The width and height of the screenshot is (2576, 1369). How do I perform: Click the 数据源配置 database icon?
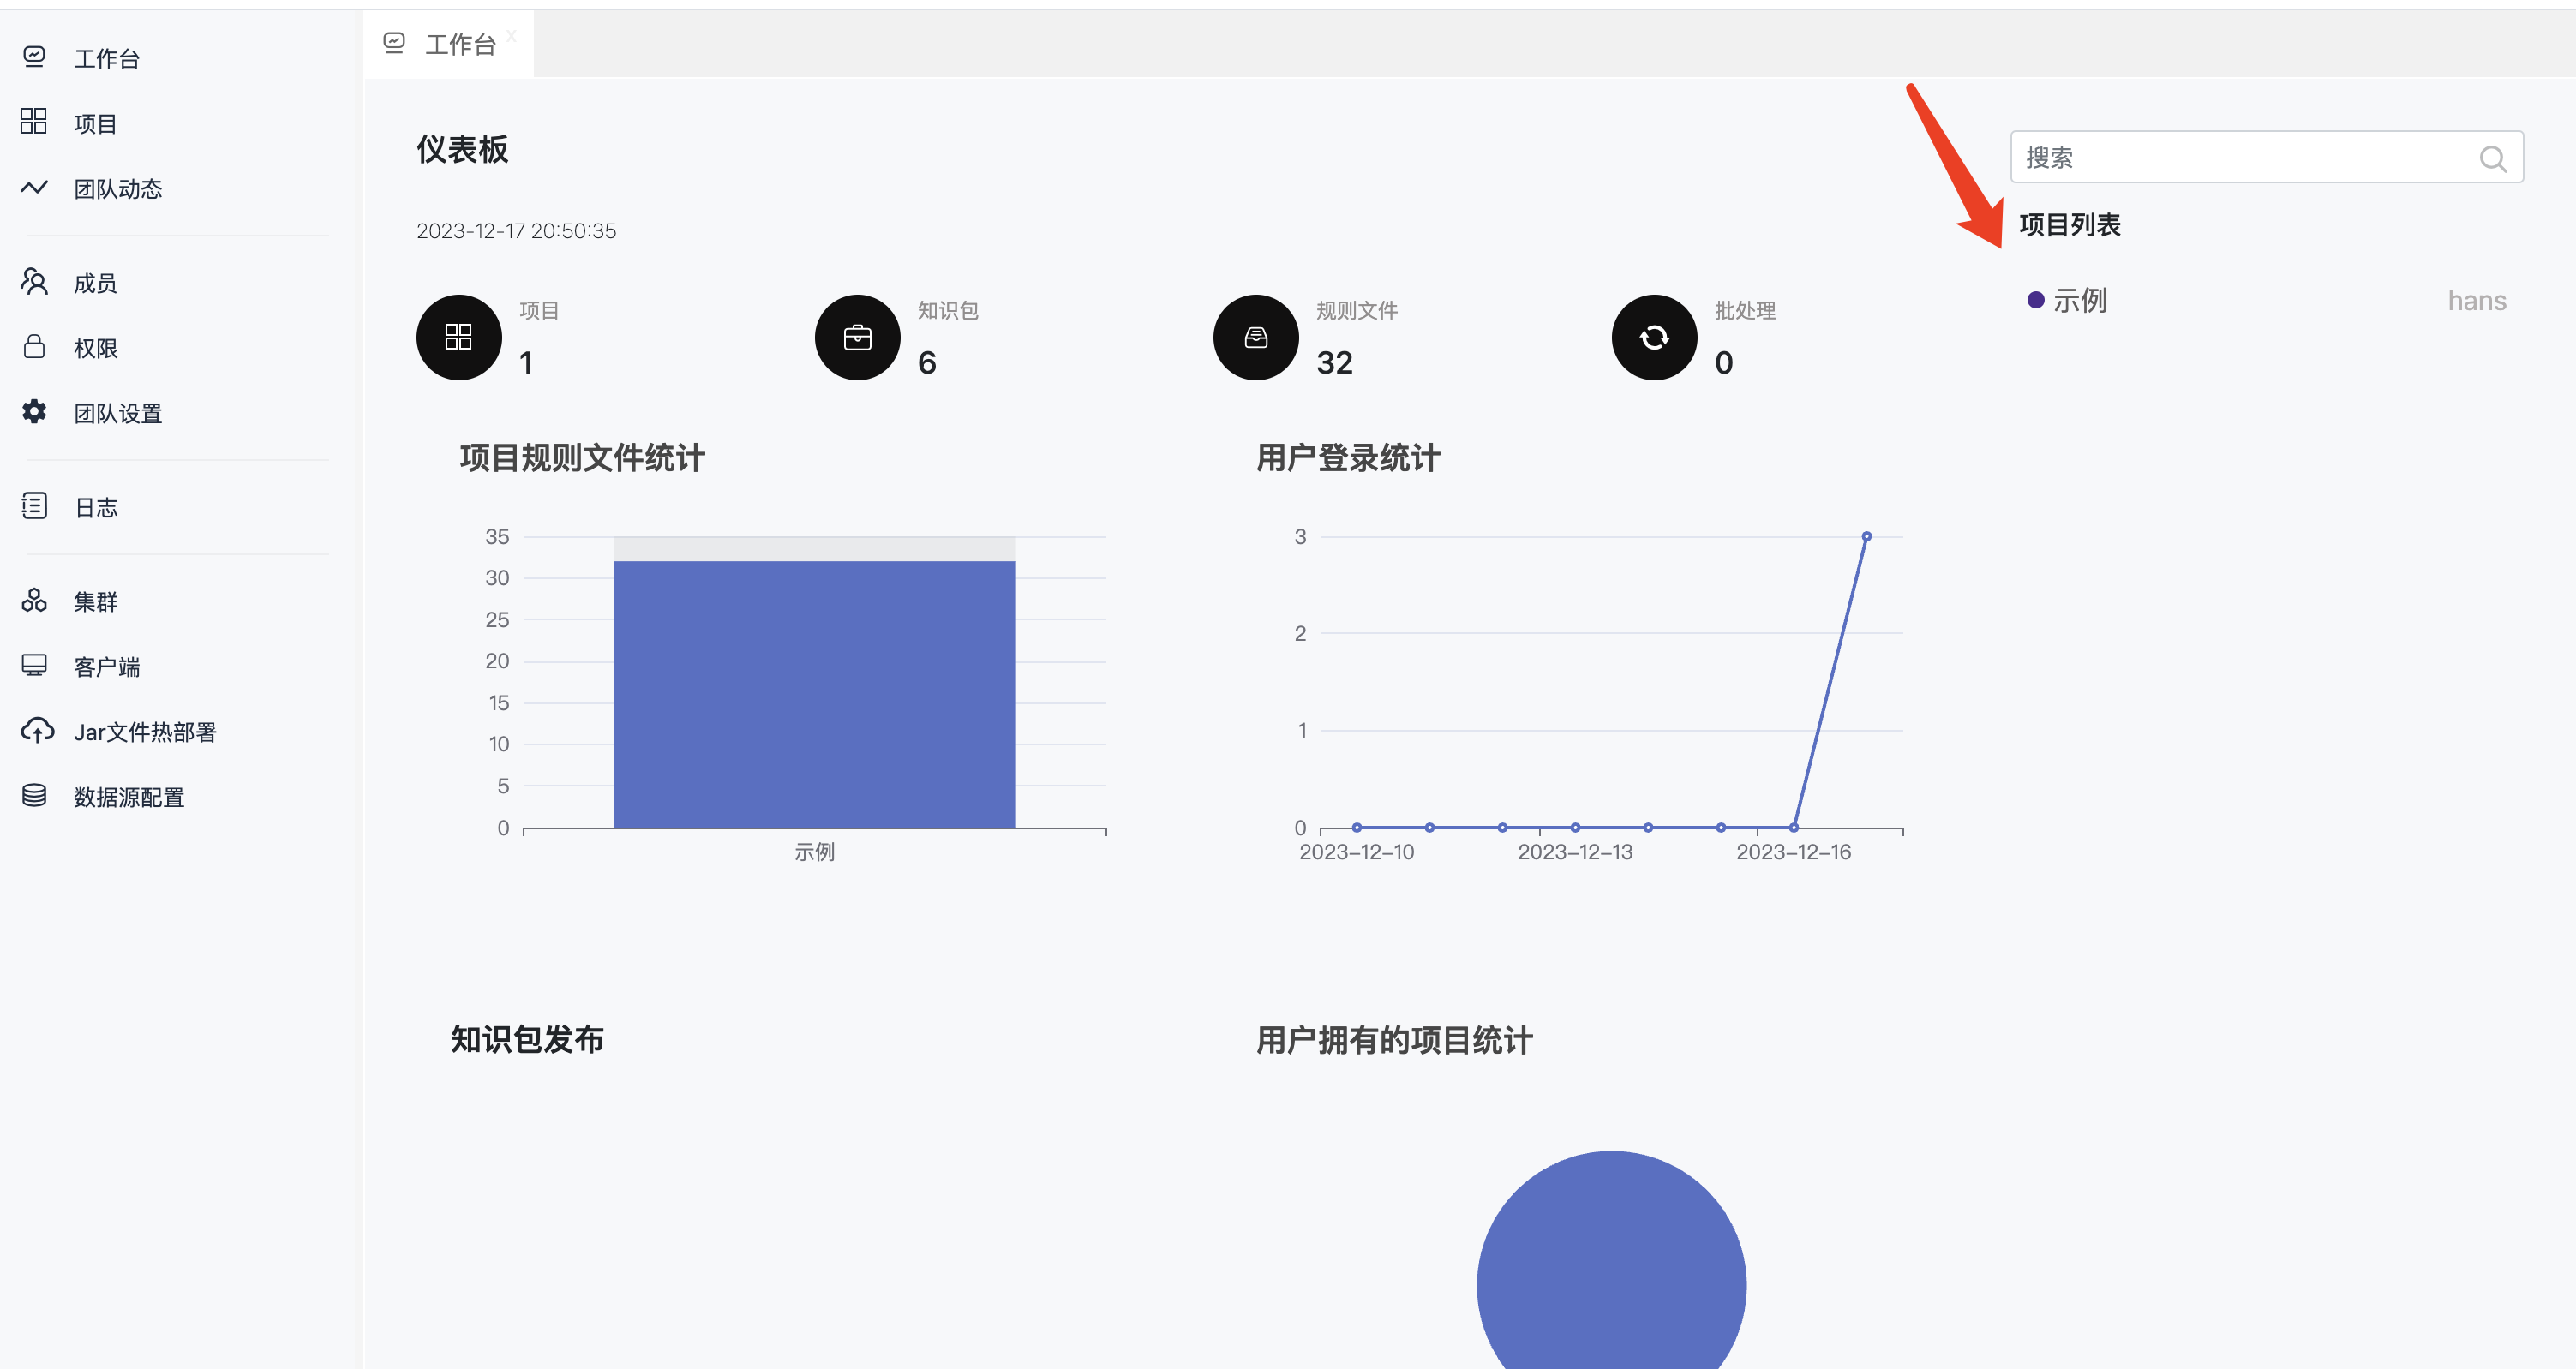coord(34,796)
